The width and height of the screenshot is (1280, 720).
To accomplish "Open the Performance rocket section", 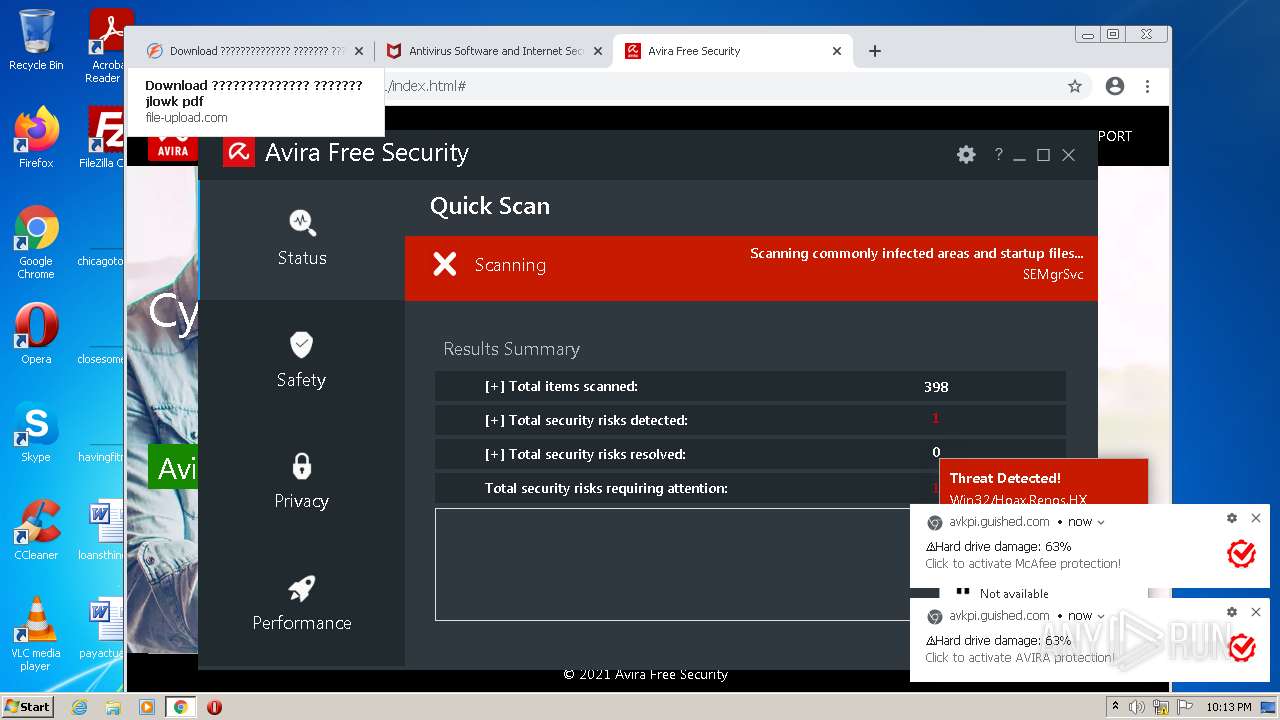I will [x=302, y=603].
